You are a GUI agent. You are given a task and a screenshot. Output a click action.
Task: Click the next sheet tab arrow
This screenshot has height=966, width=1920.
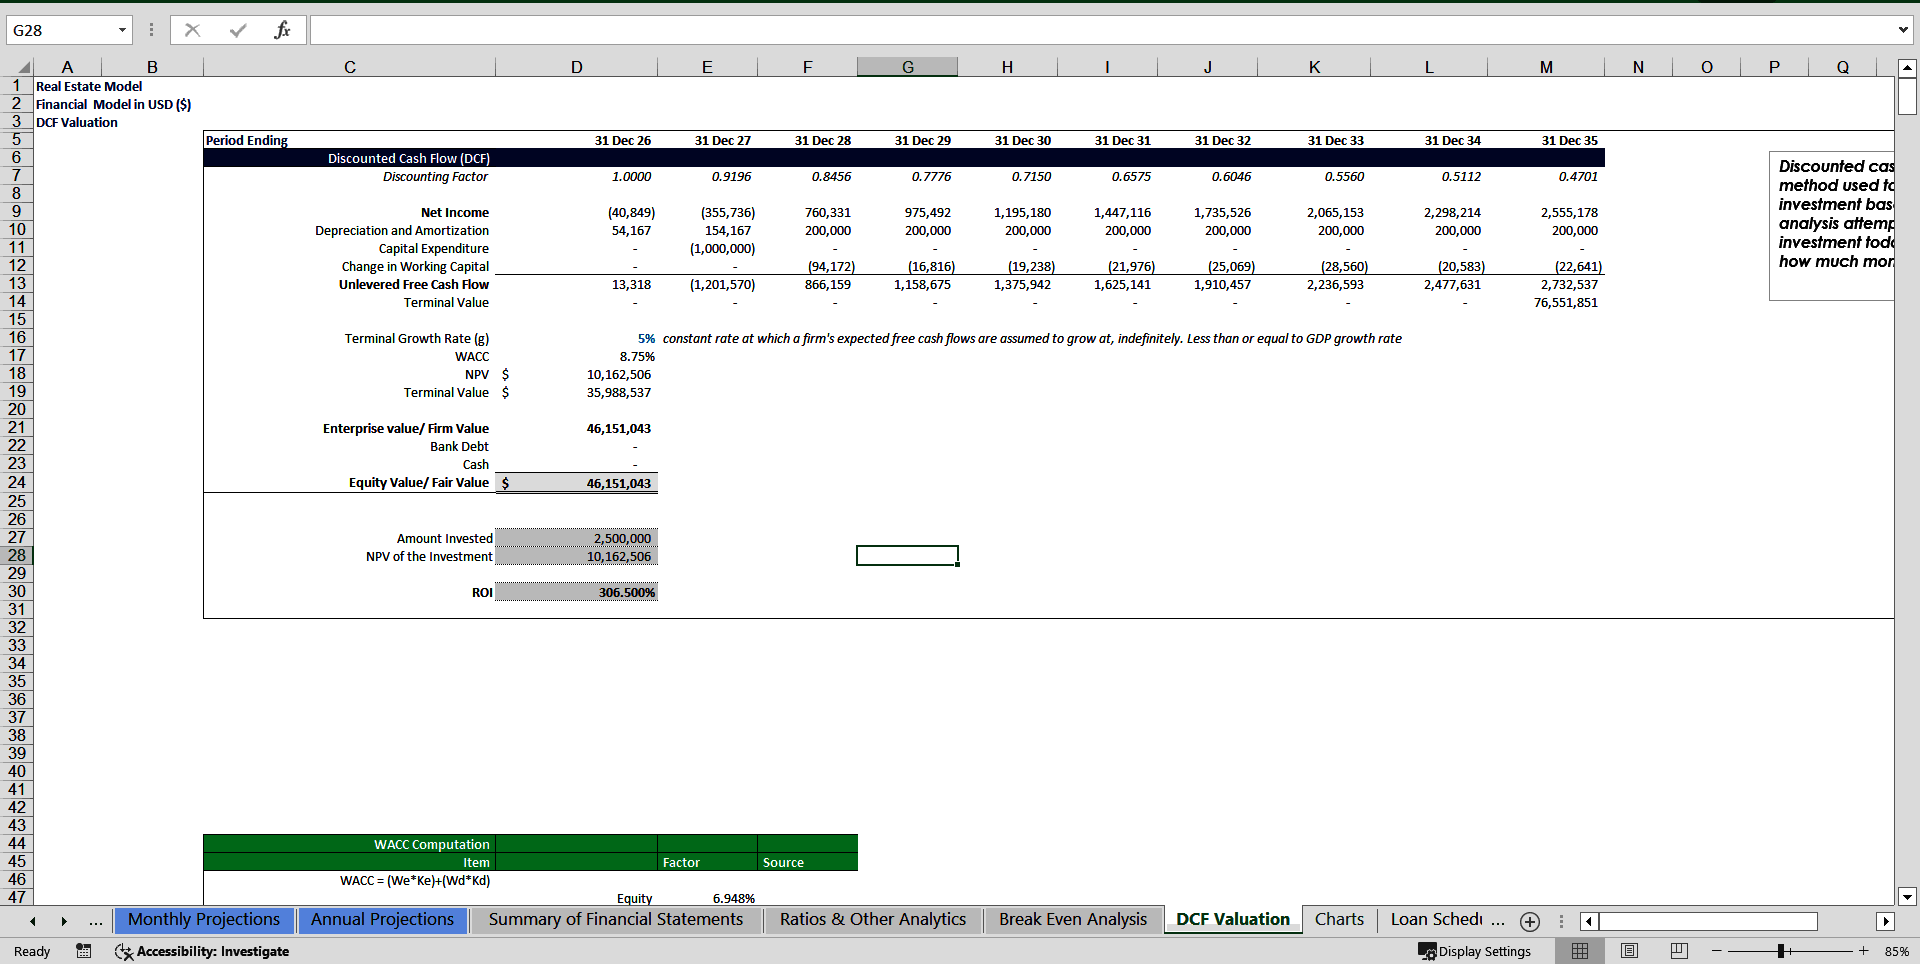click(x=64, y=921)
